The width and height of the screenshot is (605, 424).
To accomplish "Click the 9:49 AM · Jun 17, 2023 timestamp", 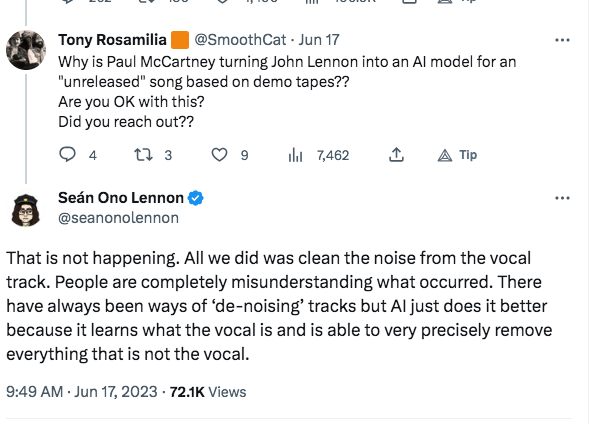I will point(82,392).
